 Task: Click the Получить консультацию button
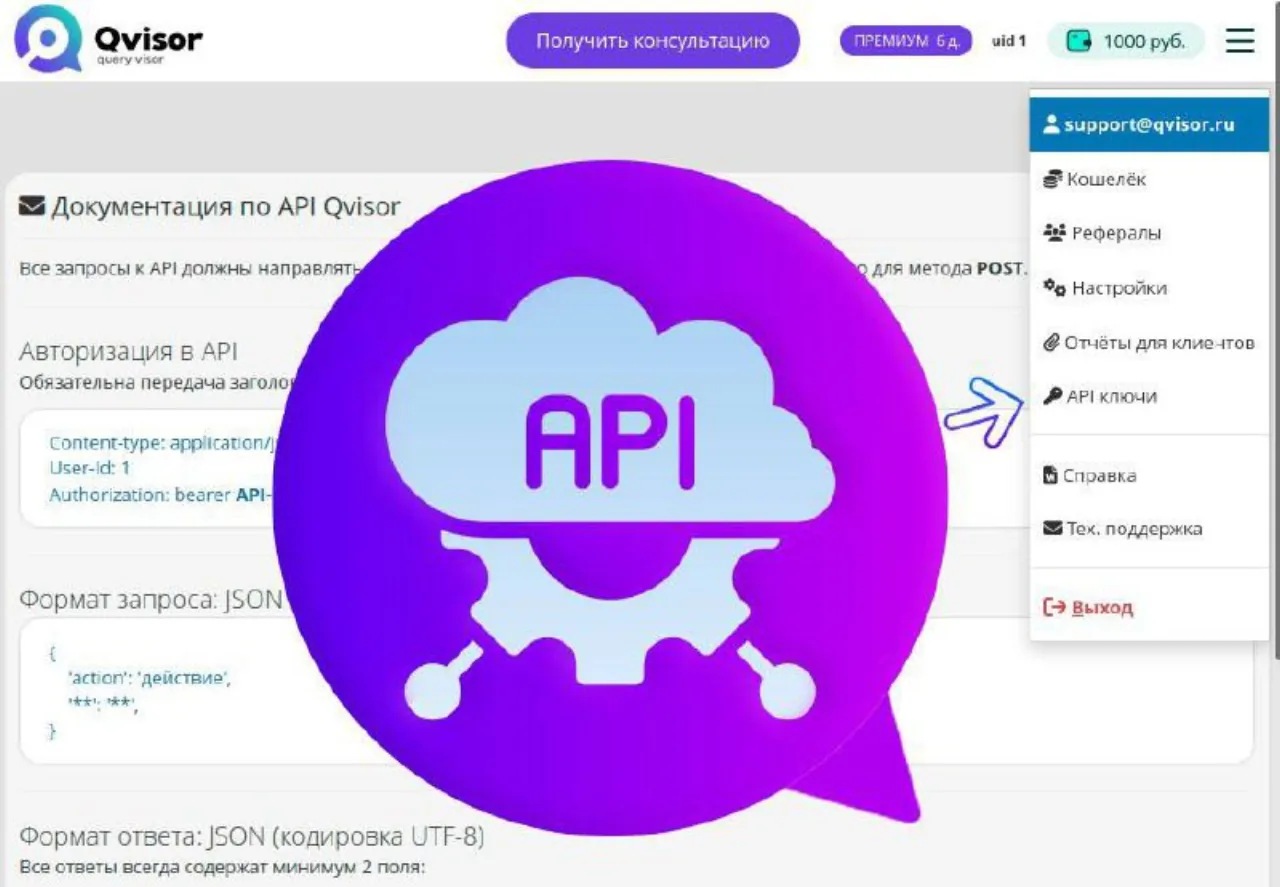coord(653,41)
